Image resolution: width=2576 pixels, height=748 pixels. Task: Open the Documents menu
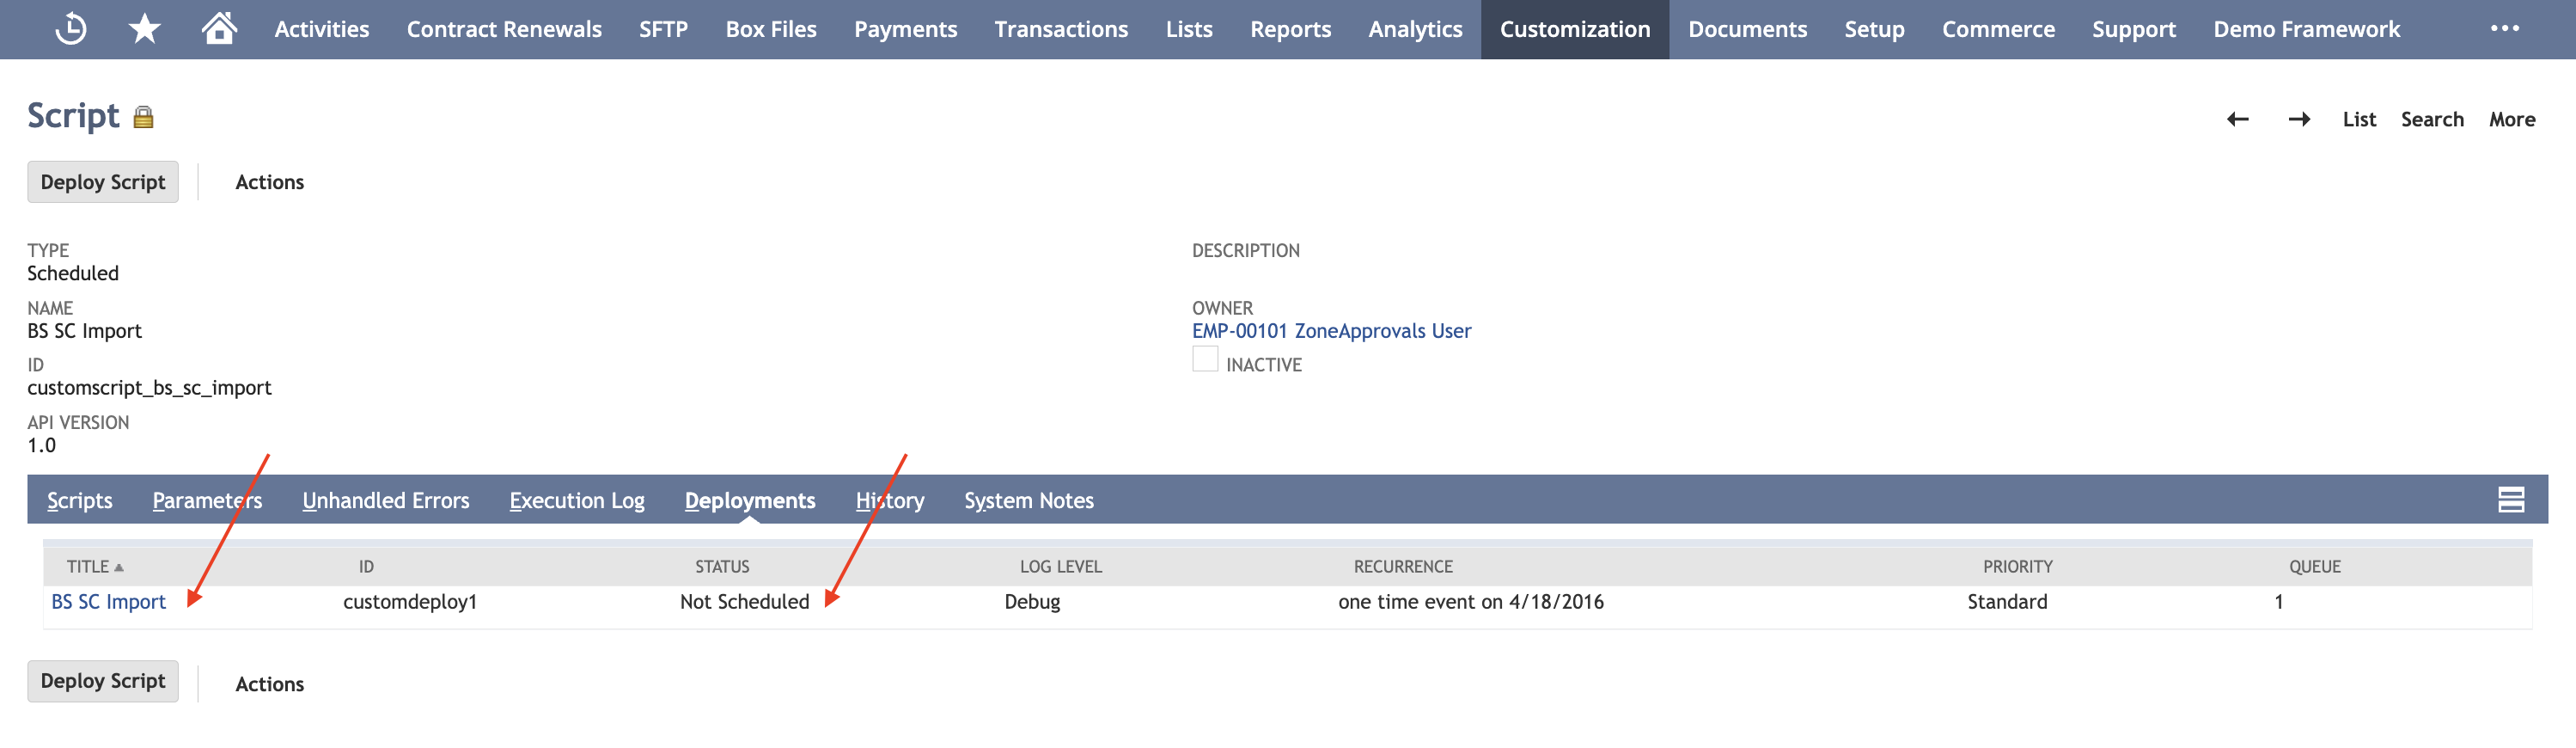(1747, 29)
